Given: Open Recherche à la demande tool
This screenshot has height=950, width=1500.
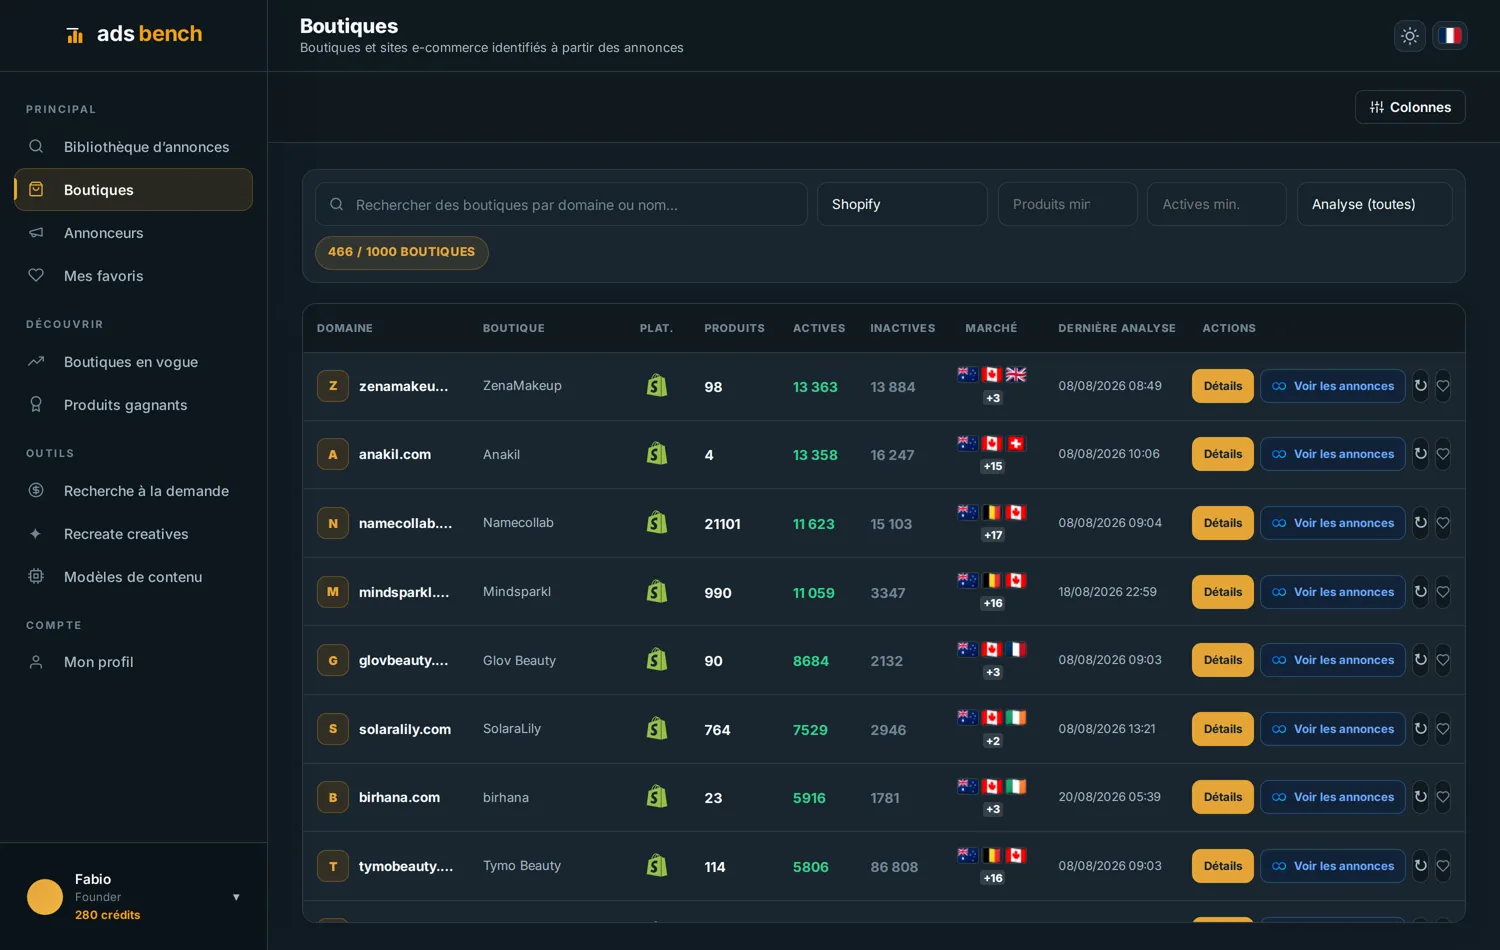Looking at the screenshot, I should tap(133, 491).
